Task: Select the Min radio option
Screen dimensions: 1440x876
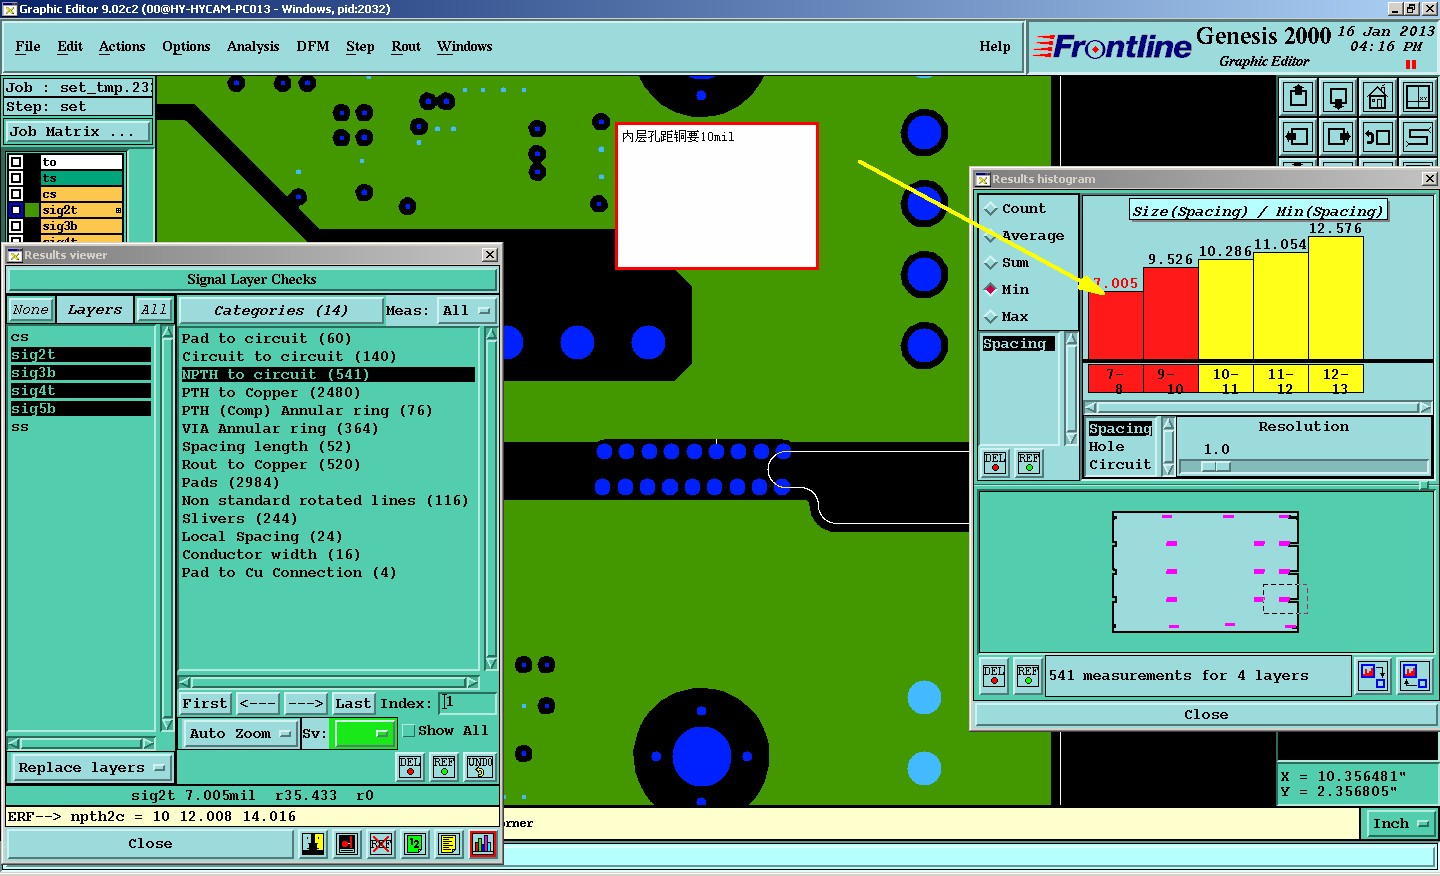Action: tap(1007, 289)
